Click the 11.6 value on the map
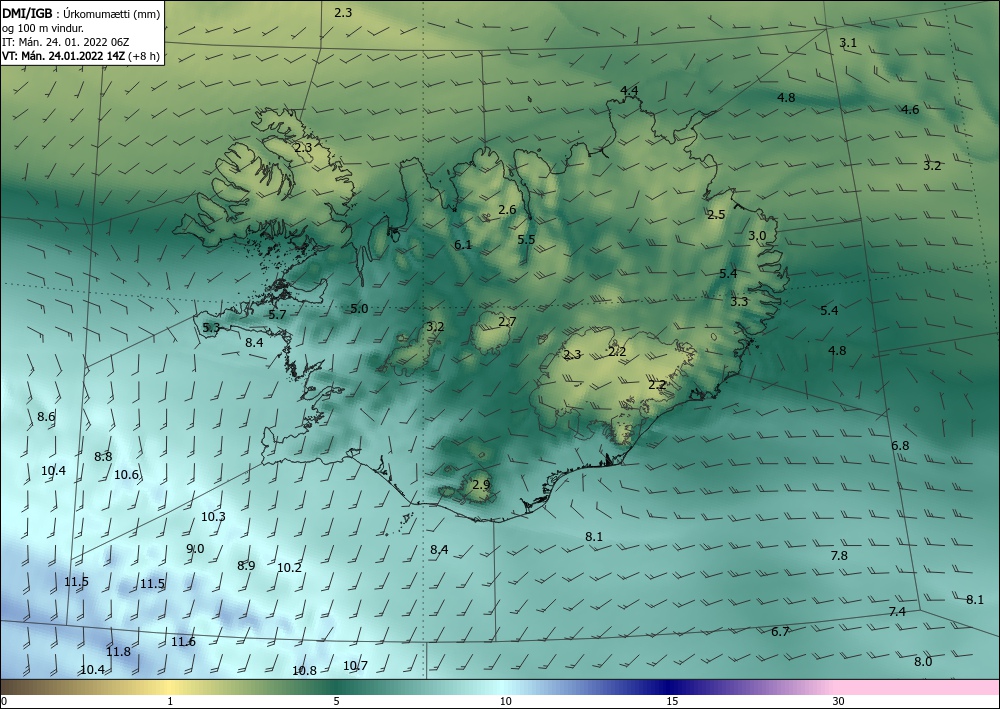1000x709 pixels. 183,642
